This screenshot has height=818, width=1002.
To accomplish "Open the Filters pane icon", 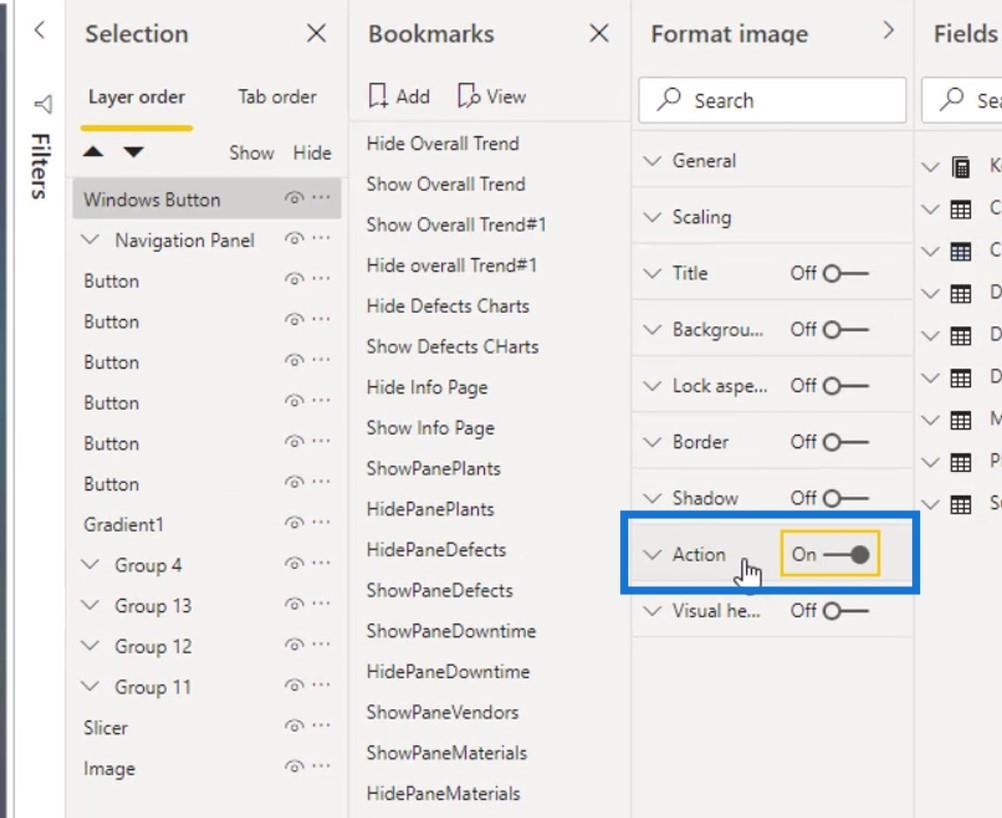I will 43,104.
